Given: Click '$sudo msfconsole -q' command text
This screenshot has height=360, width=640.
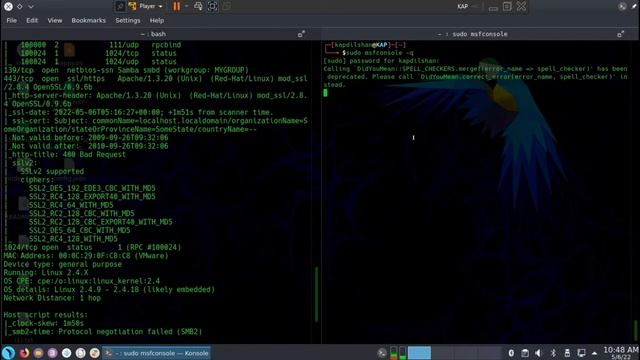Looking at the screenshot, I should (x=378, y=53).
